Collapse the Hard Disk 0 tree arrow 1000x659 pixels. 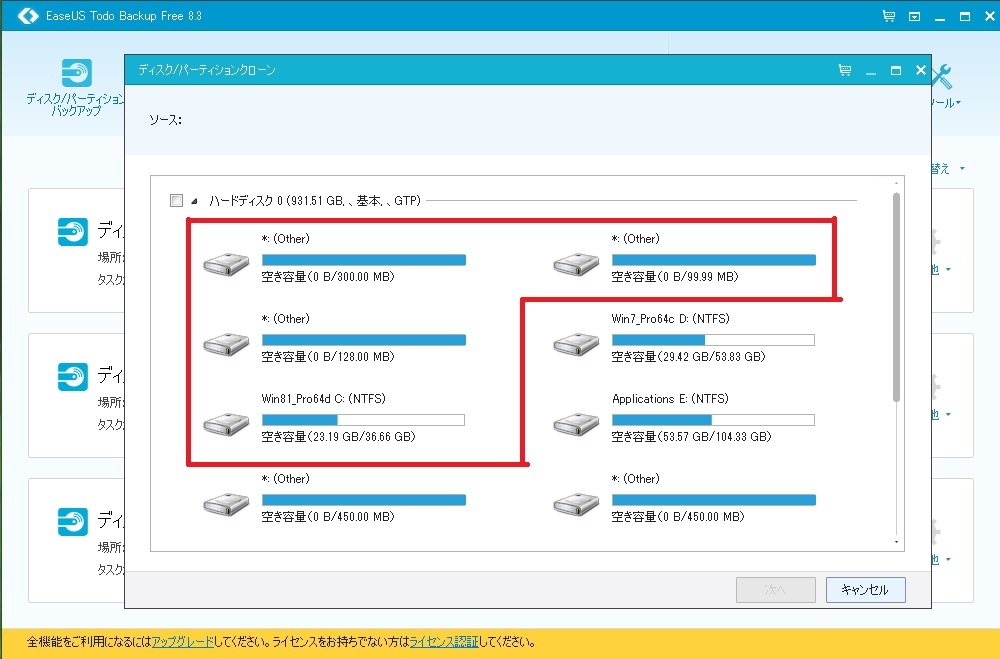tap(195, 201)
